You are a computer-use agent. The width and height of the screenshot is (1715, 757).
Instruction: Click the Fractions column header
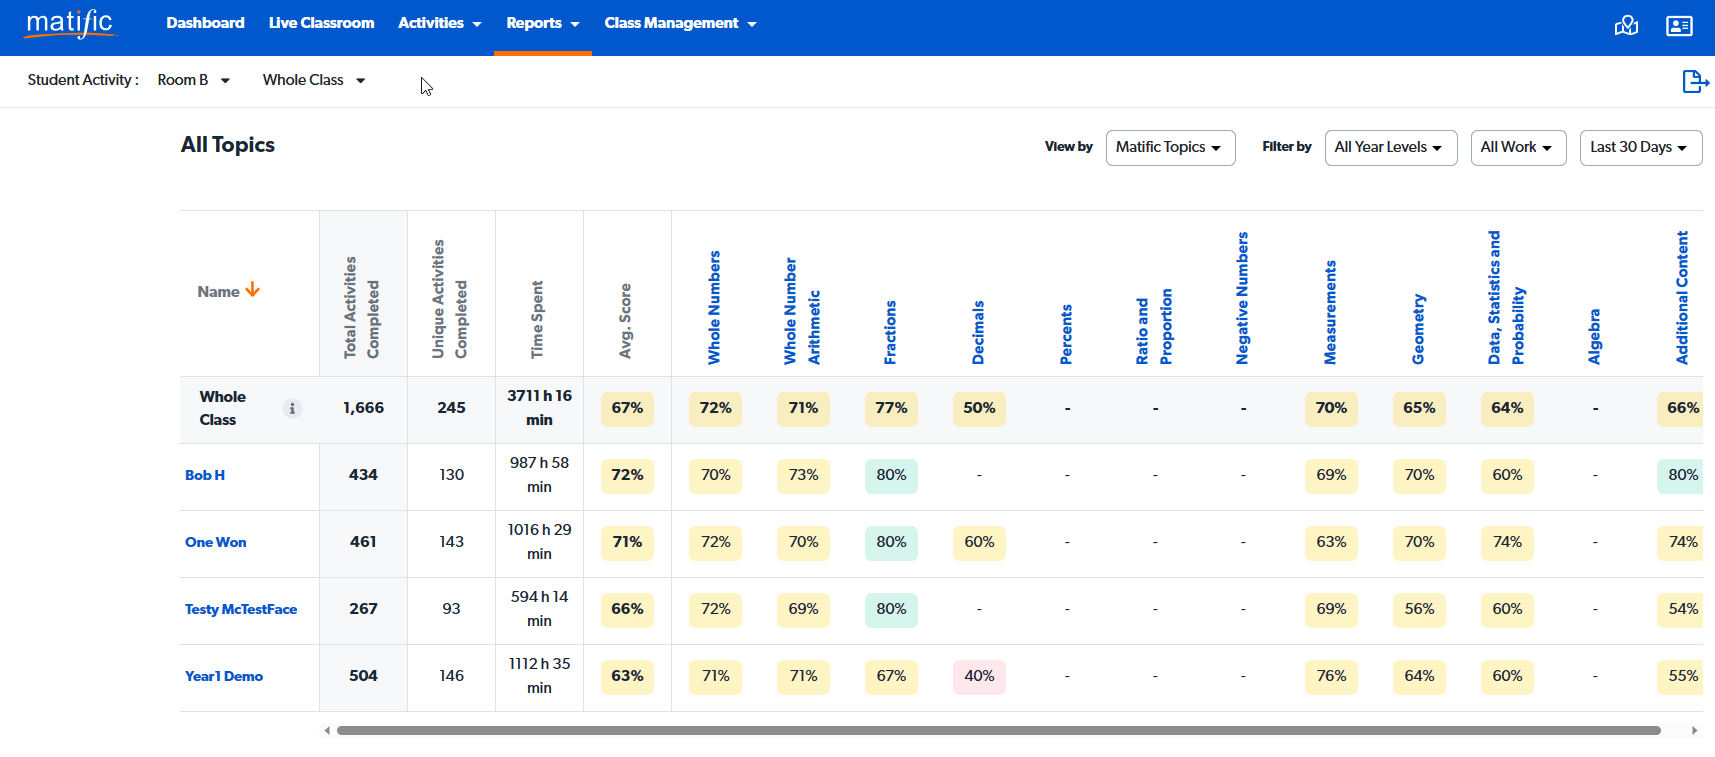(x=890, y=332)
